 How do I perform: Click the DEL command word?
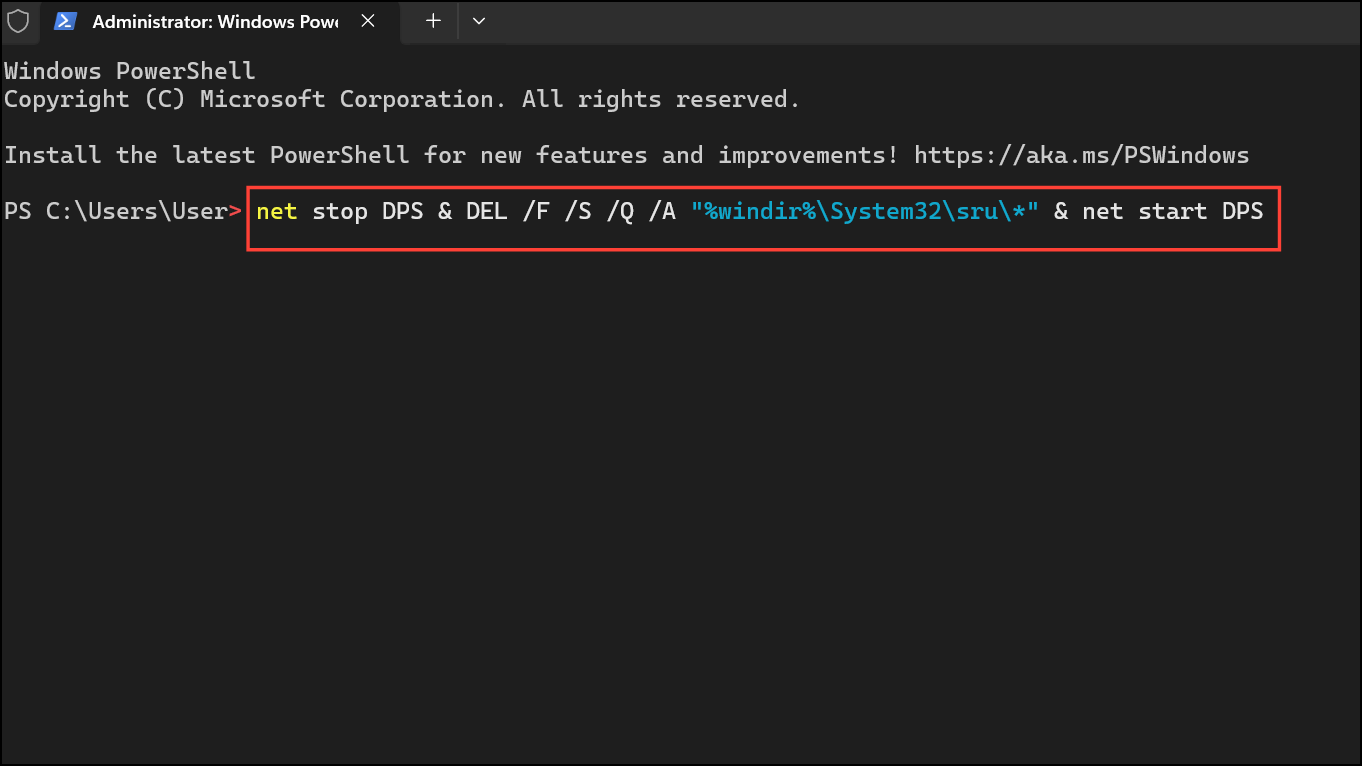(487, 212)
